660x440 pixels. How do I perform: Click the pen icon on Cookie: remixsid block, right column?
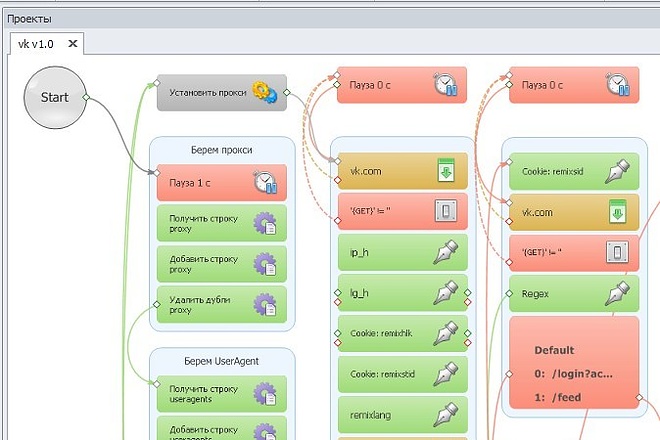[x=617, y=171]
